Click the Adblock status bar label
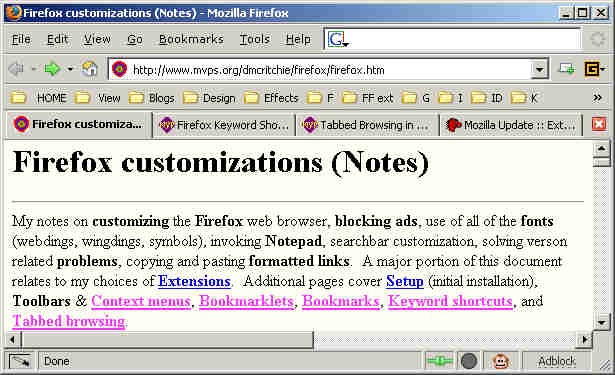 click(x=557, y=361)
